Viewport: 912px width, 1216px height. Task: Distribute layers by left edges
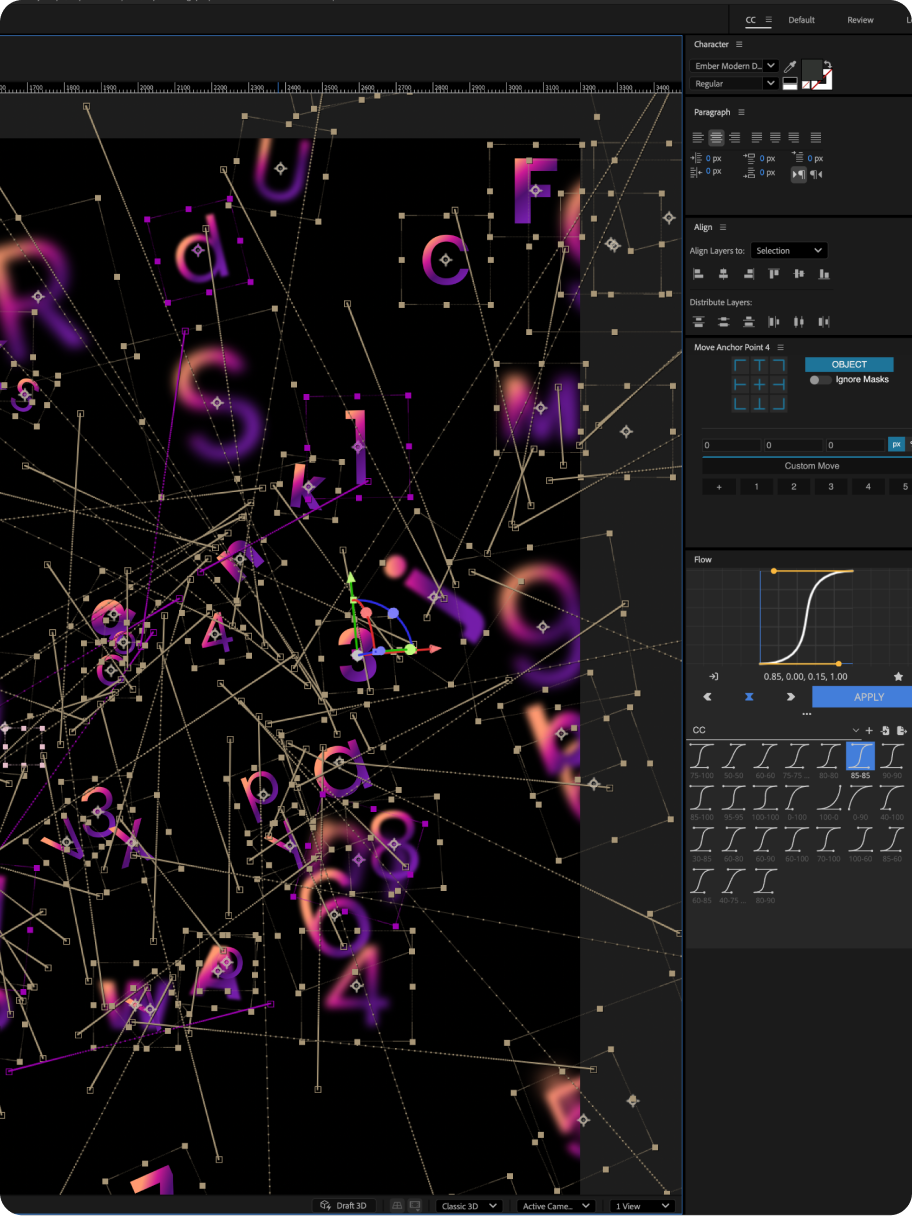(x=774, y=322)
